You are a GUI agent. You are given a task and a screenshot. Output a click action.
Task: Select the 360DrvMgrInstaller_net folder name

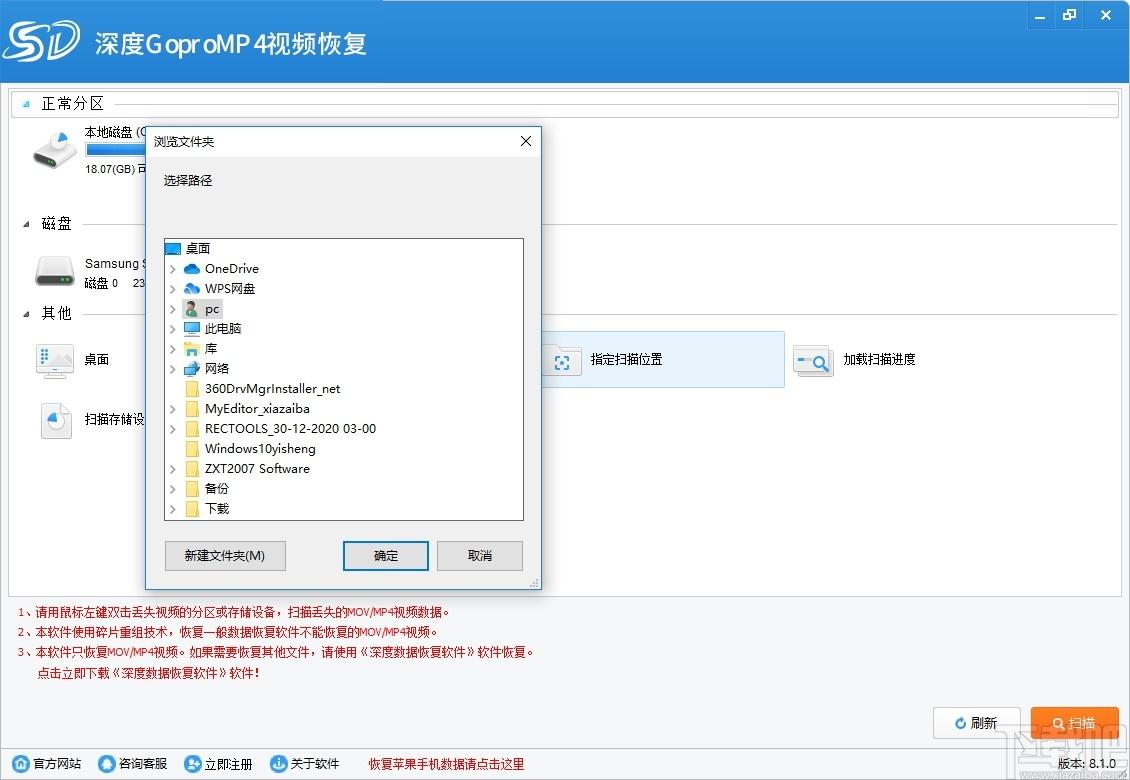tap(272, 389)
